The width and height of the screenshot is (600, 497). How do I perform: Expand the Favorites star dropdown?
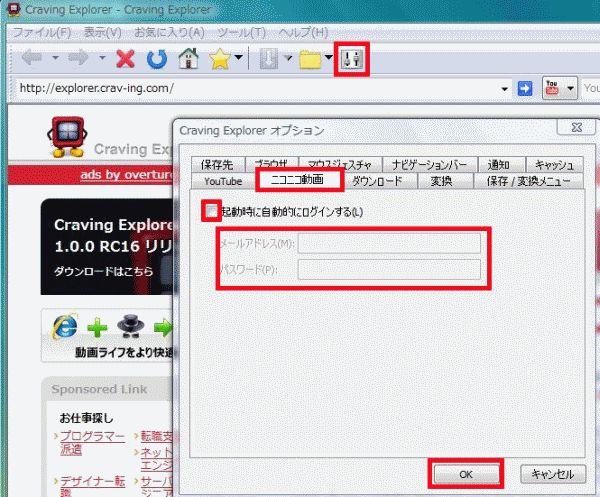[x=238, y=58]
